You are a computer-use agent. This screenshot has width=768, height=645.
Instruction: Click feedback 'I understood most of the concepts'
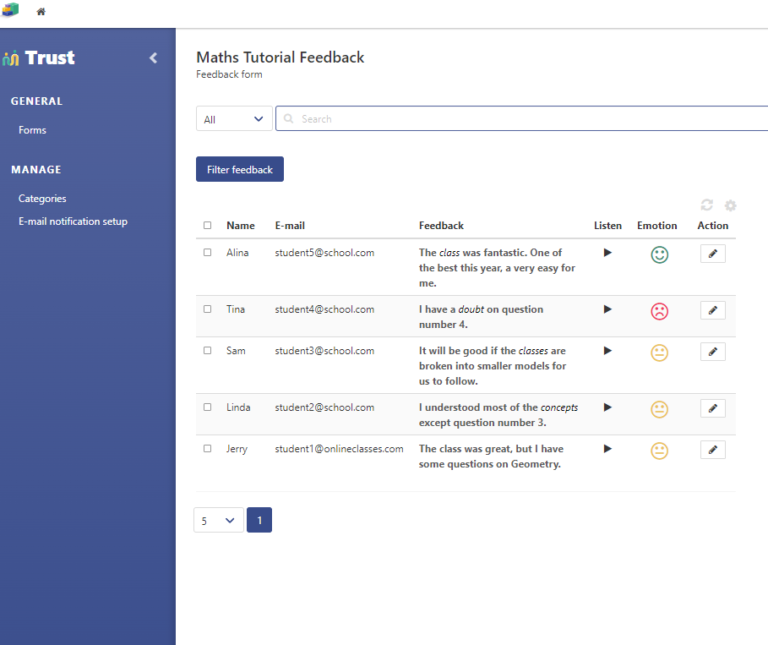(x=499, y=415)
